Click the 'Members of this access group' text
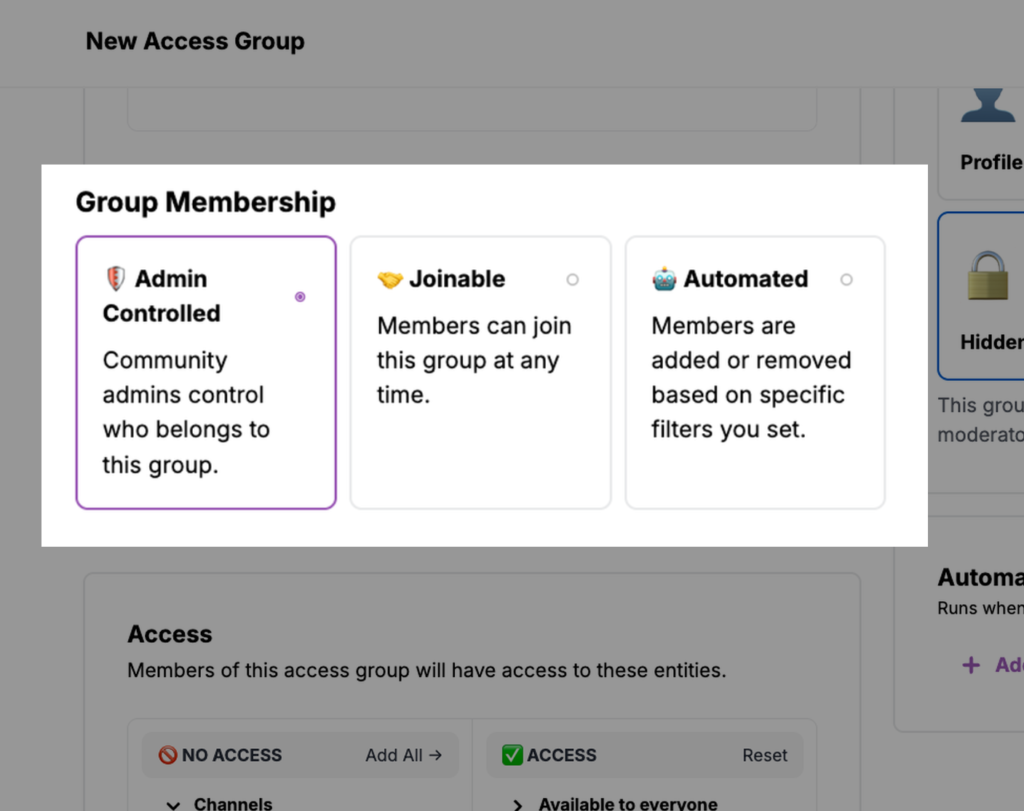This screenshot has height=811, width=1024. (x=426, y=670)
